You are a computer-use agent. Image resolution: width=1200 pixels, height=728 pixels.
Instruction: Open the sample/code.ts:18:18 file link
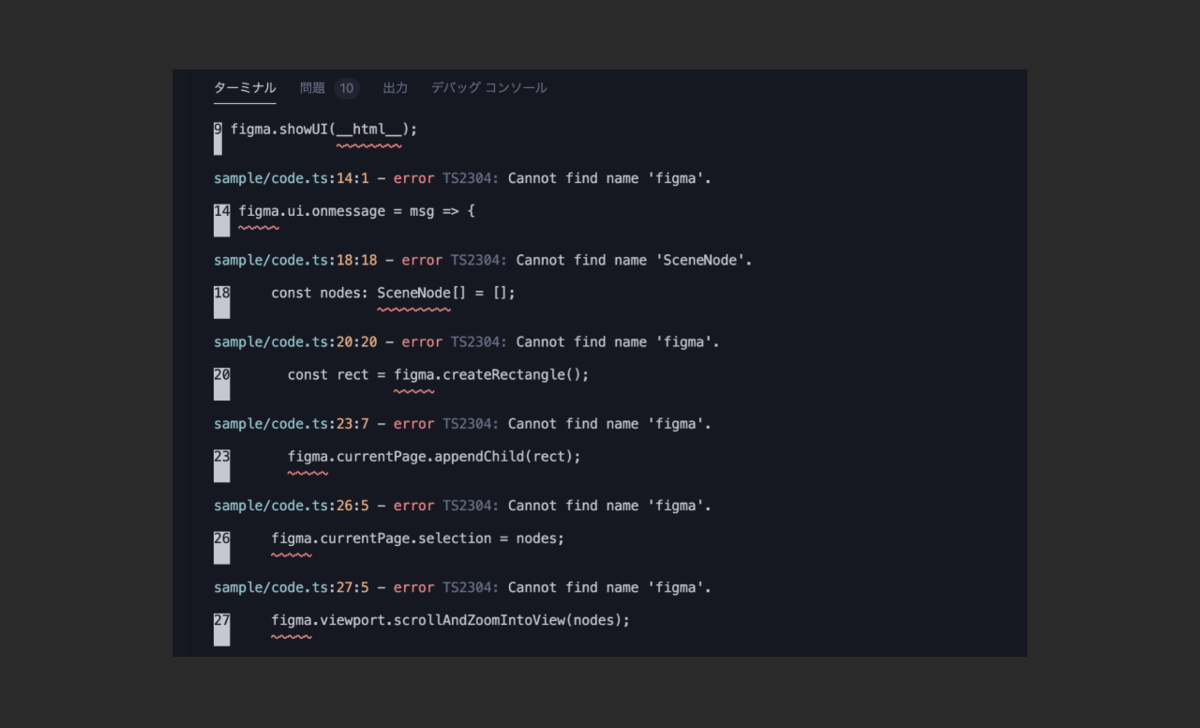pos(296,260)
